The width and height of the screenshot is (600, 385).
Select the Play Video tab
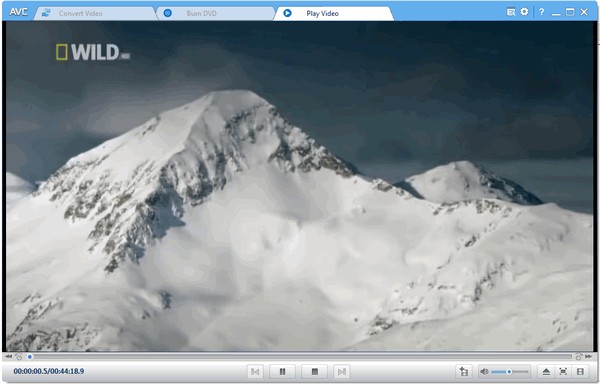334,13
